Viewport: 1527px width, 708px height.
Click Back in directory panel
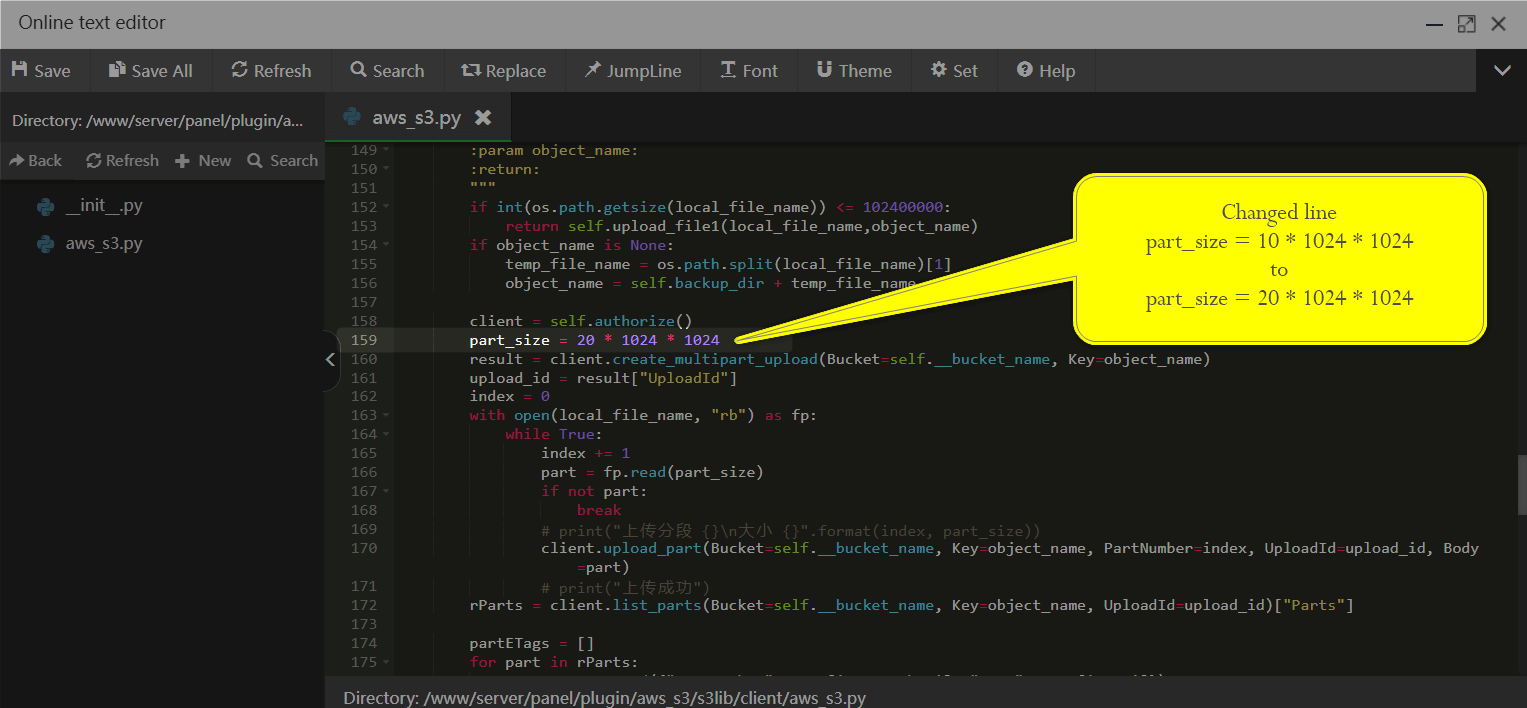pyautogui.click(x=36, y=161)
